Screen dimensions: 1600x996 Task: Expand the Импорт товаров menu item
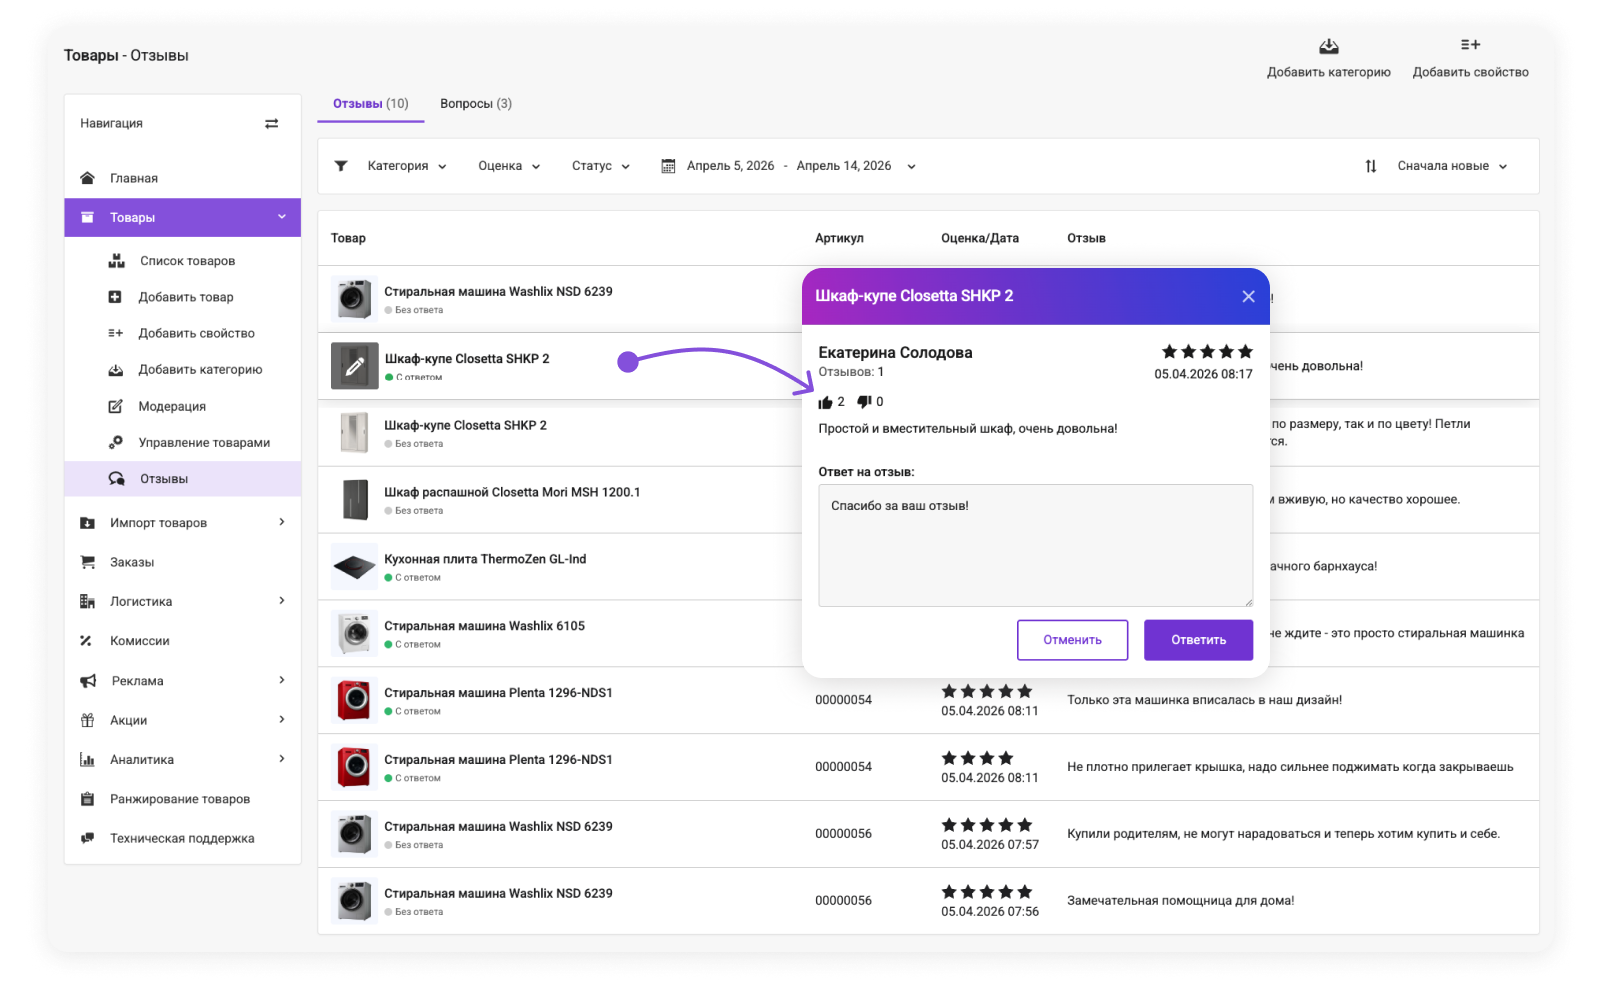pos(182,523)
